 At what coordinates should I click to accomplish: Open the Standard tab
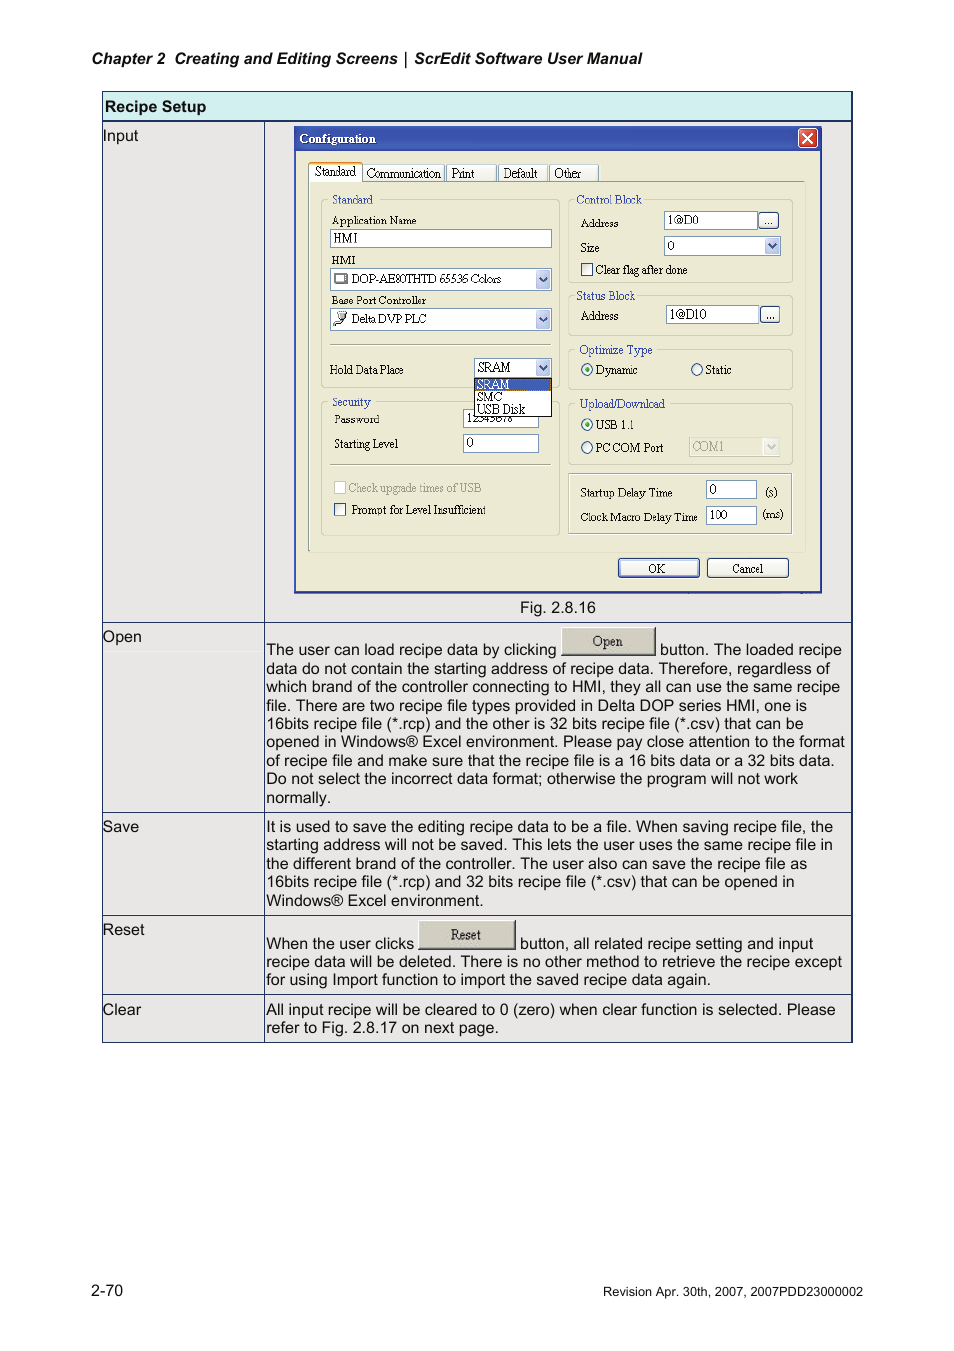tap(335, 172)
